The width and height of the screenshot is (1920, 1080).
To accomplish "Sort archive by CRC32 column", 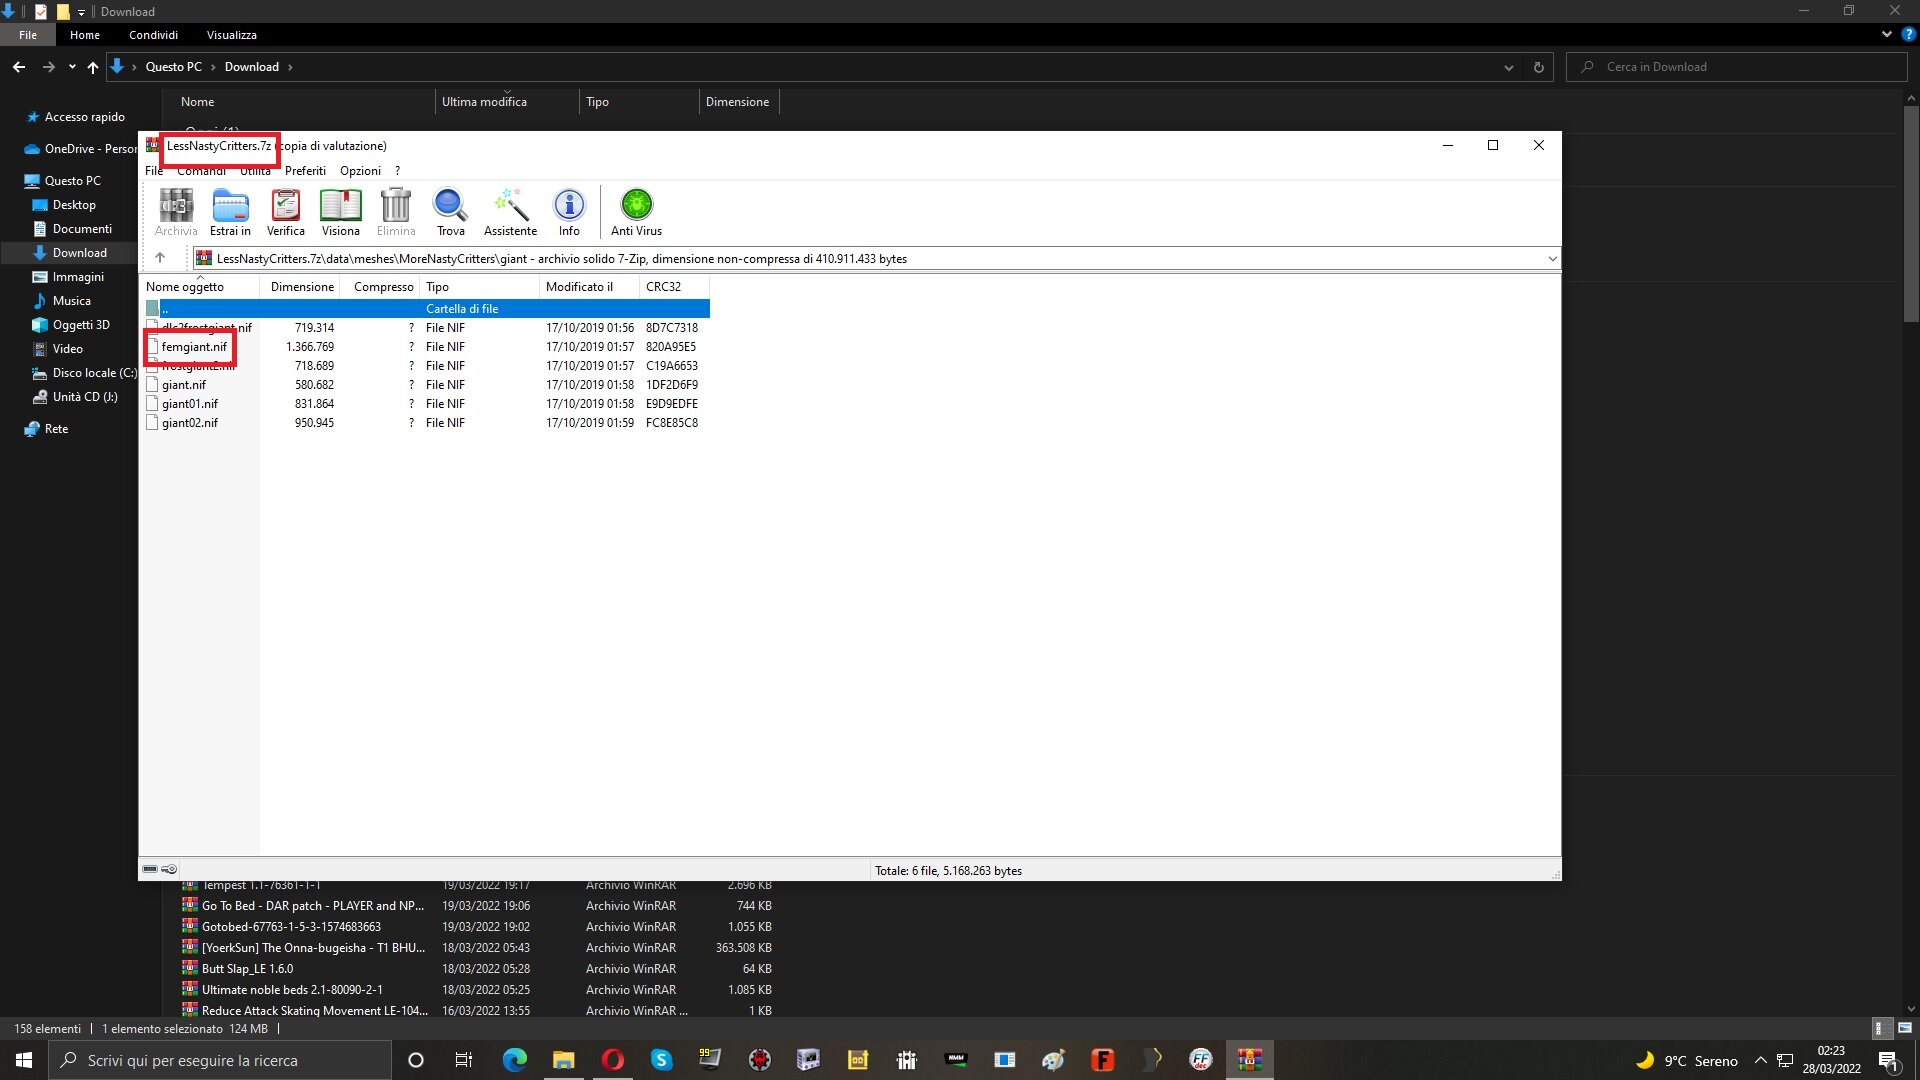I will [x=674, y=286].
